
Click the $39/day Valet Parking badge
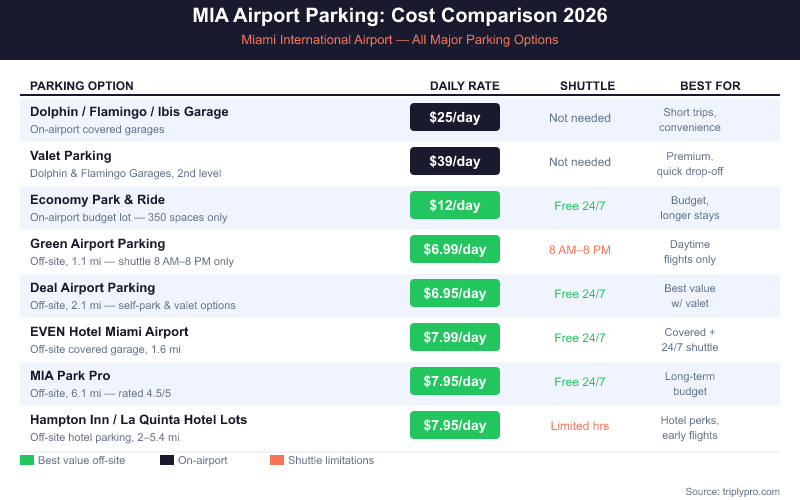coord(455,162)
